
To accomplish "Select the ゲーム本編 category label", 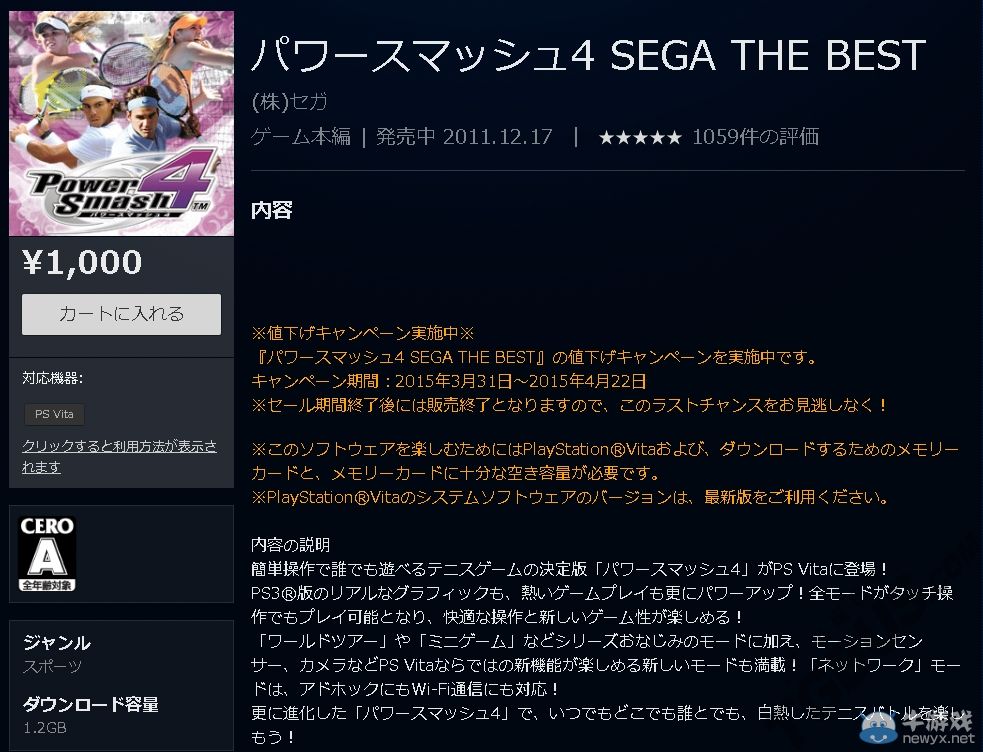I will pyautogui.click(x=300, y=137).
